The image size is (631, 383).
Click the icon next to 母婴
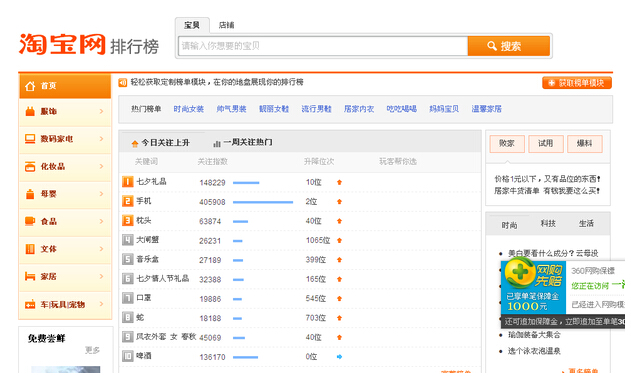coord(30,194)
